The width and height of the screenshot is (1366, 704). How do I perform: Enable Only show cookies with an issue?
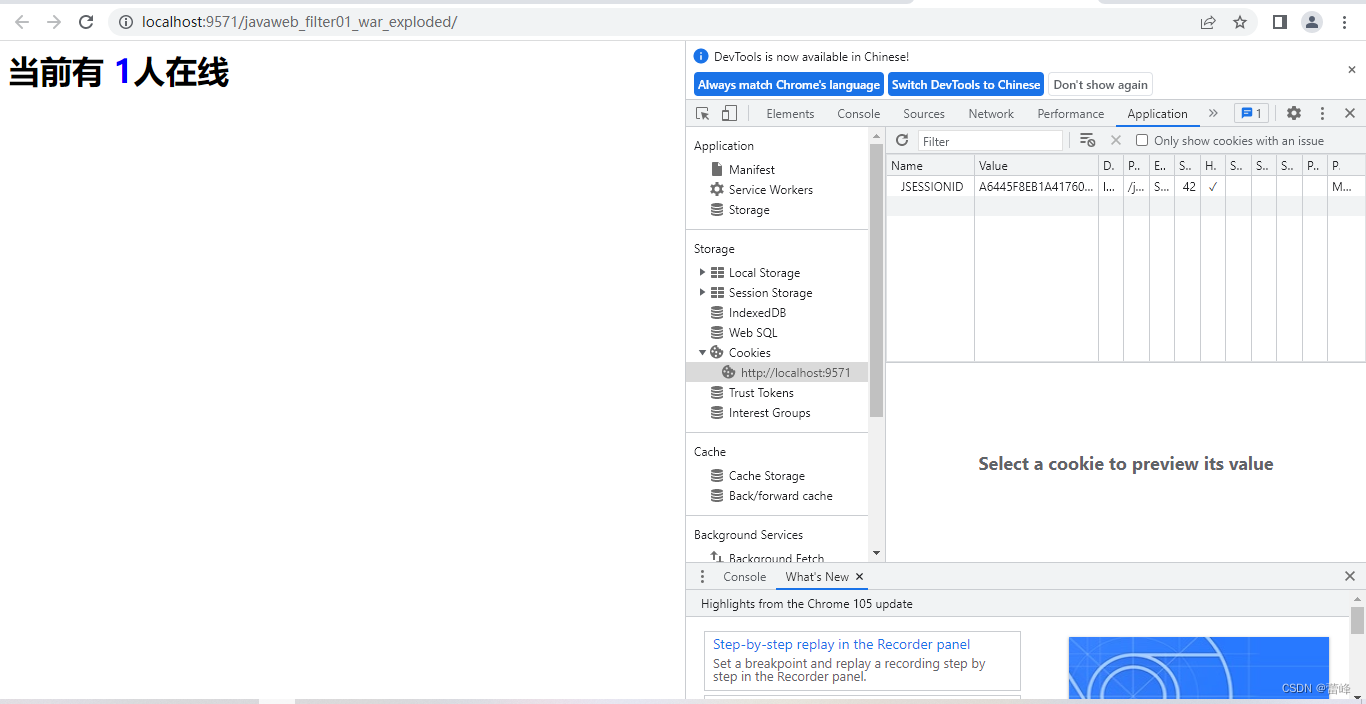[1142, 141]
